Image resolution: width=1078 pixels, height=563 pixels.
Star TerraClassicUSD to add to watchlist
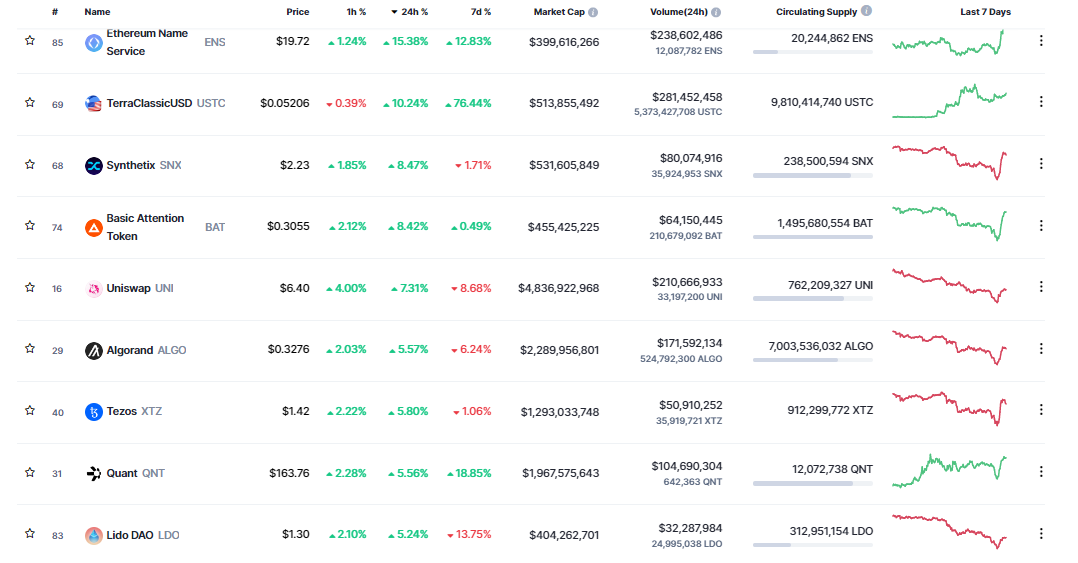click(30, 102)
